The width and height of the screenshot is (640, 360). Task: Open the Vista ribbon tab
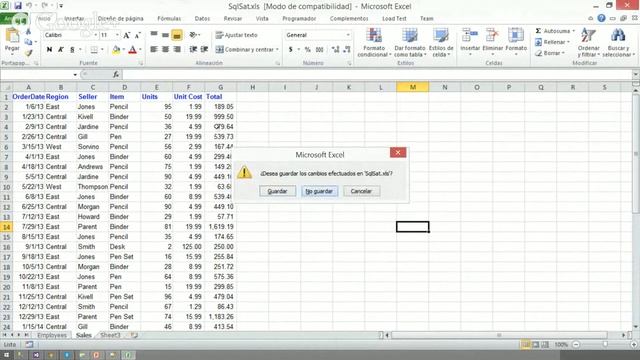[262, 19]
